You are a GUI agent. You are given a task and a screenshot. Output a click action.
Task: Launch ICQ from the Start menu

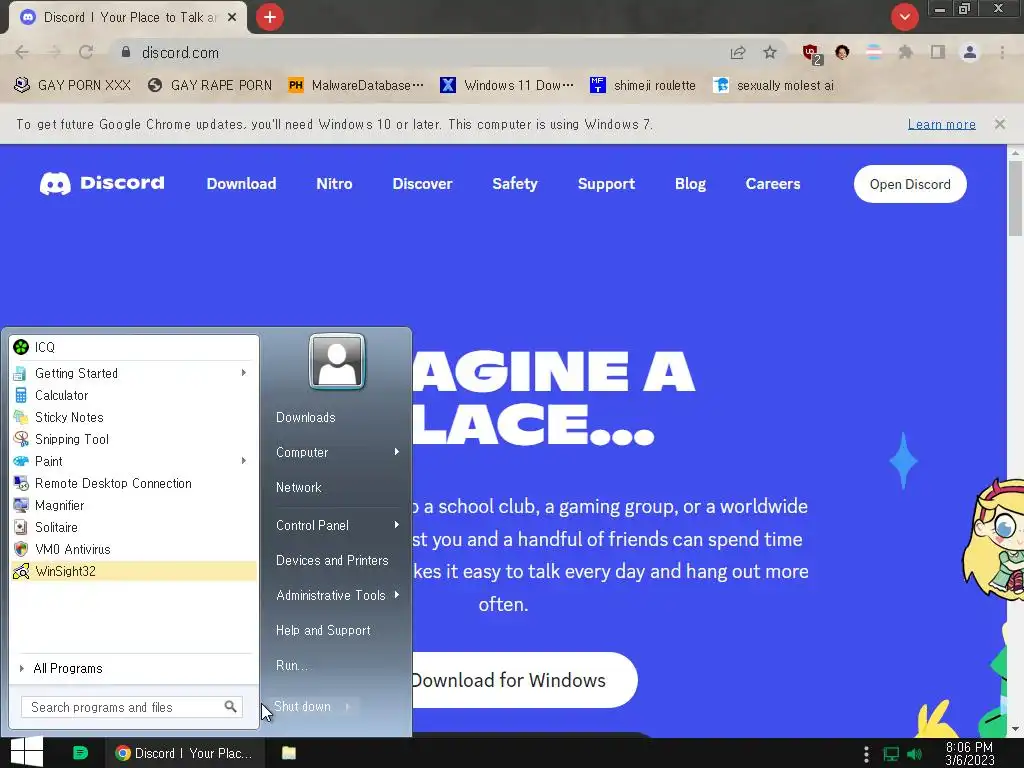pos(134,347)
